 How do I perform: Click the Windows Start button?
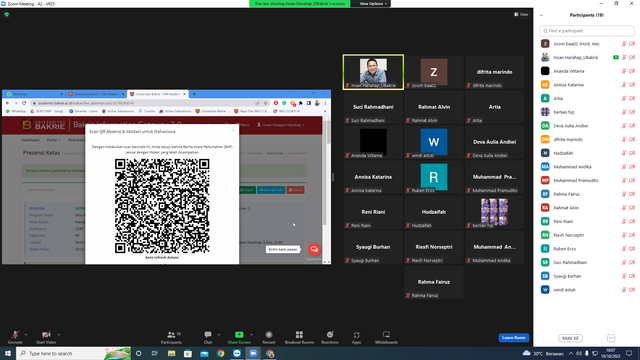pyautogui.click(x=8, y=353)
